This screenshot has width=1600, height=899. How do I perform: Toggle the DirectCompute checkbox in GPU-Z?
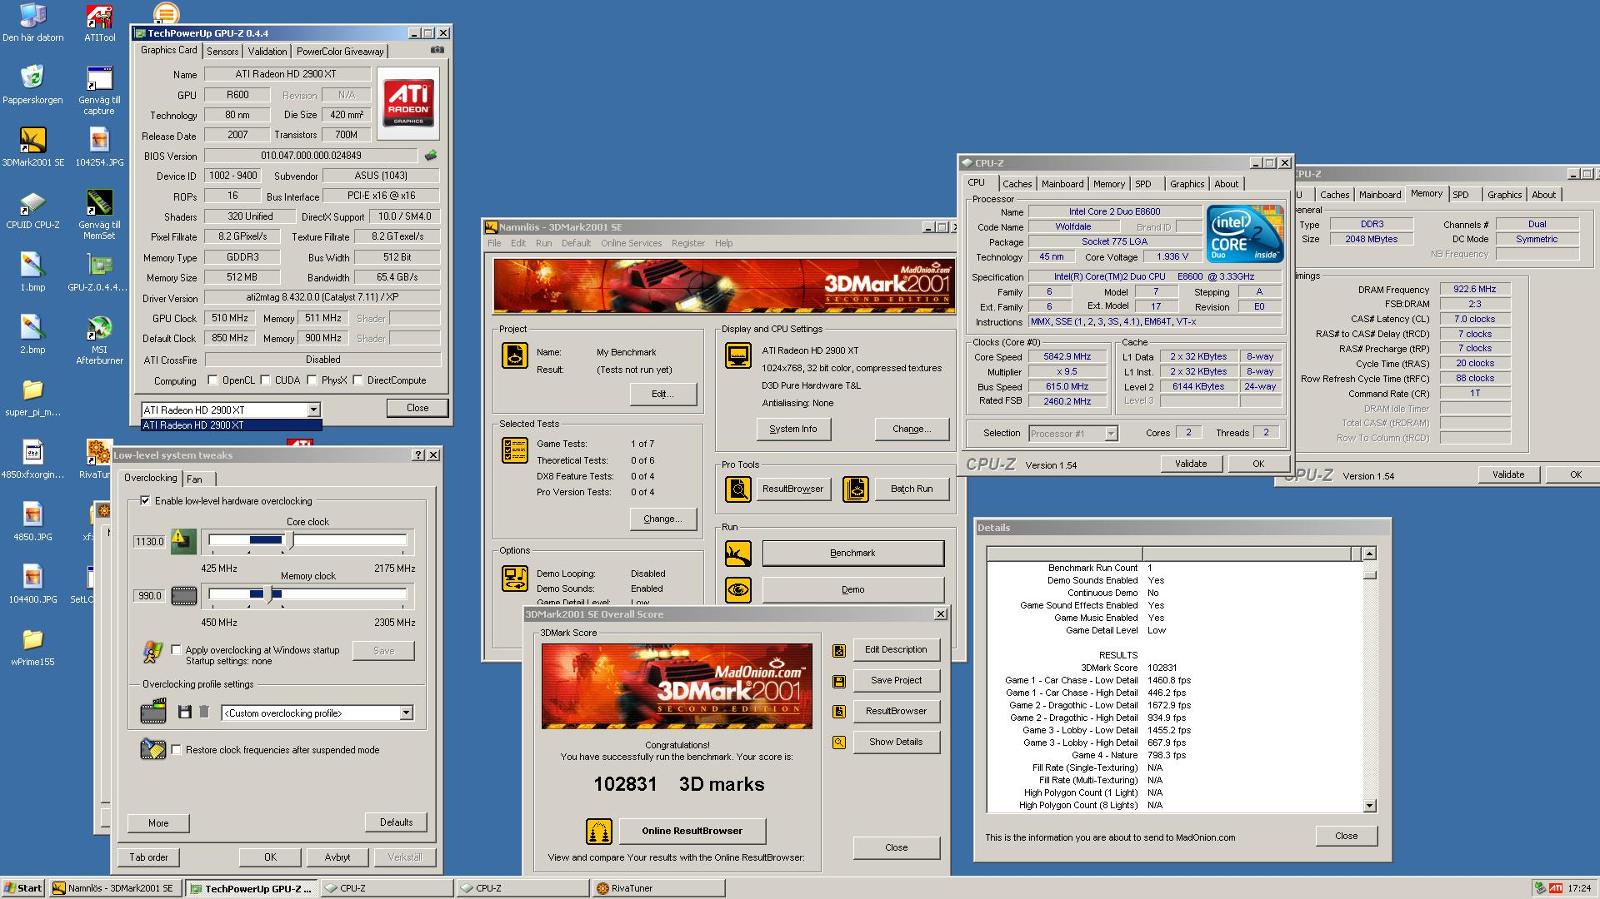[x=357, y=380]
